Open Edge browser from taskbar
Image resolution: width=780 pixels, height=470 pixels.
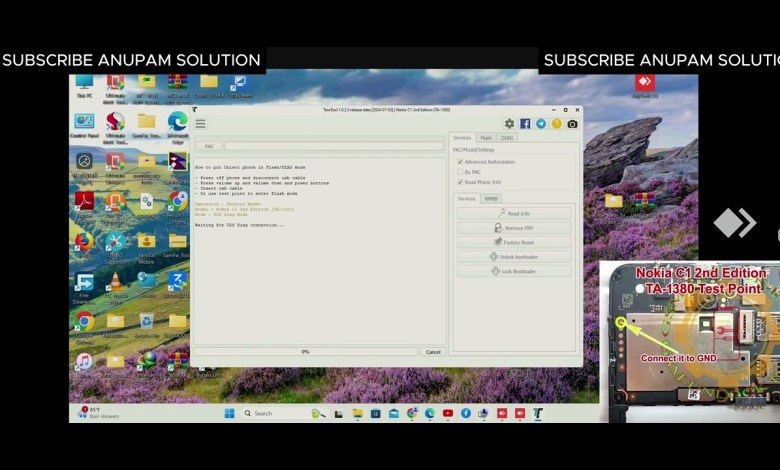[x=430, y=413]
